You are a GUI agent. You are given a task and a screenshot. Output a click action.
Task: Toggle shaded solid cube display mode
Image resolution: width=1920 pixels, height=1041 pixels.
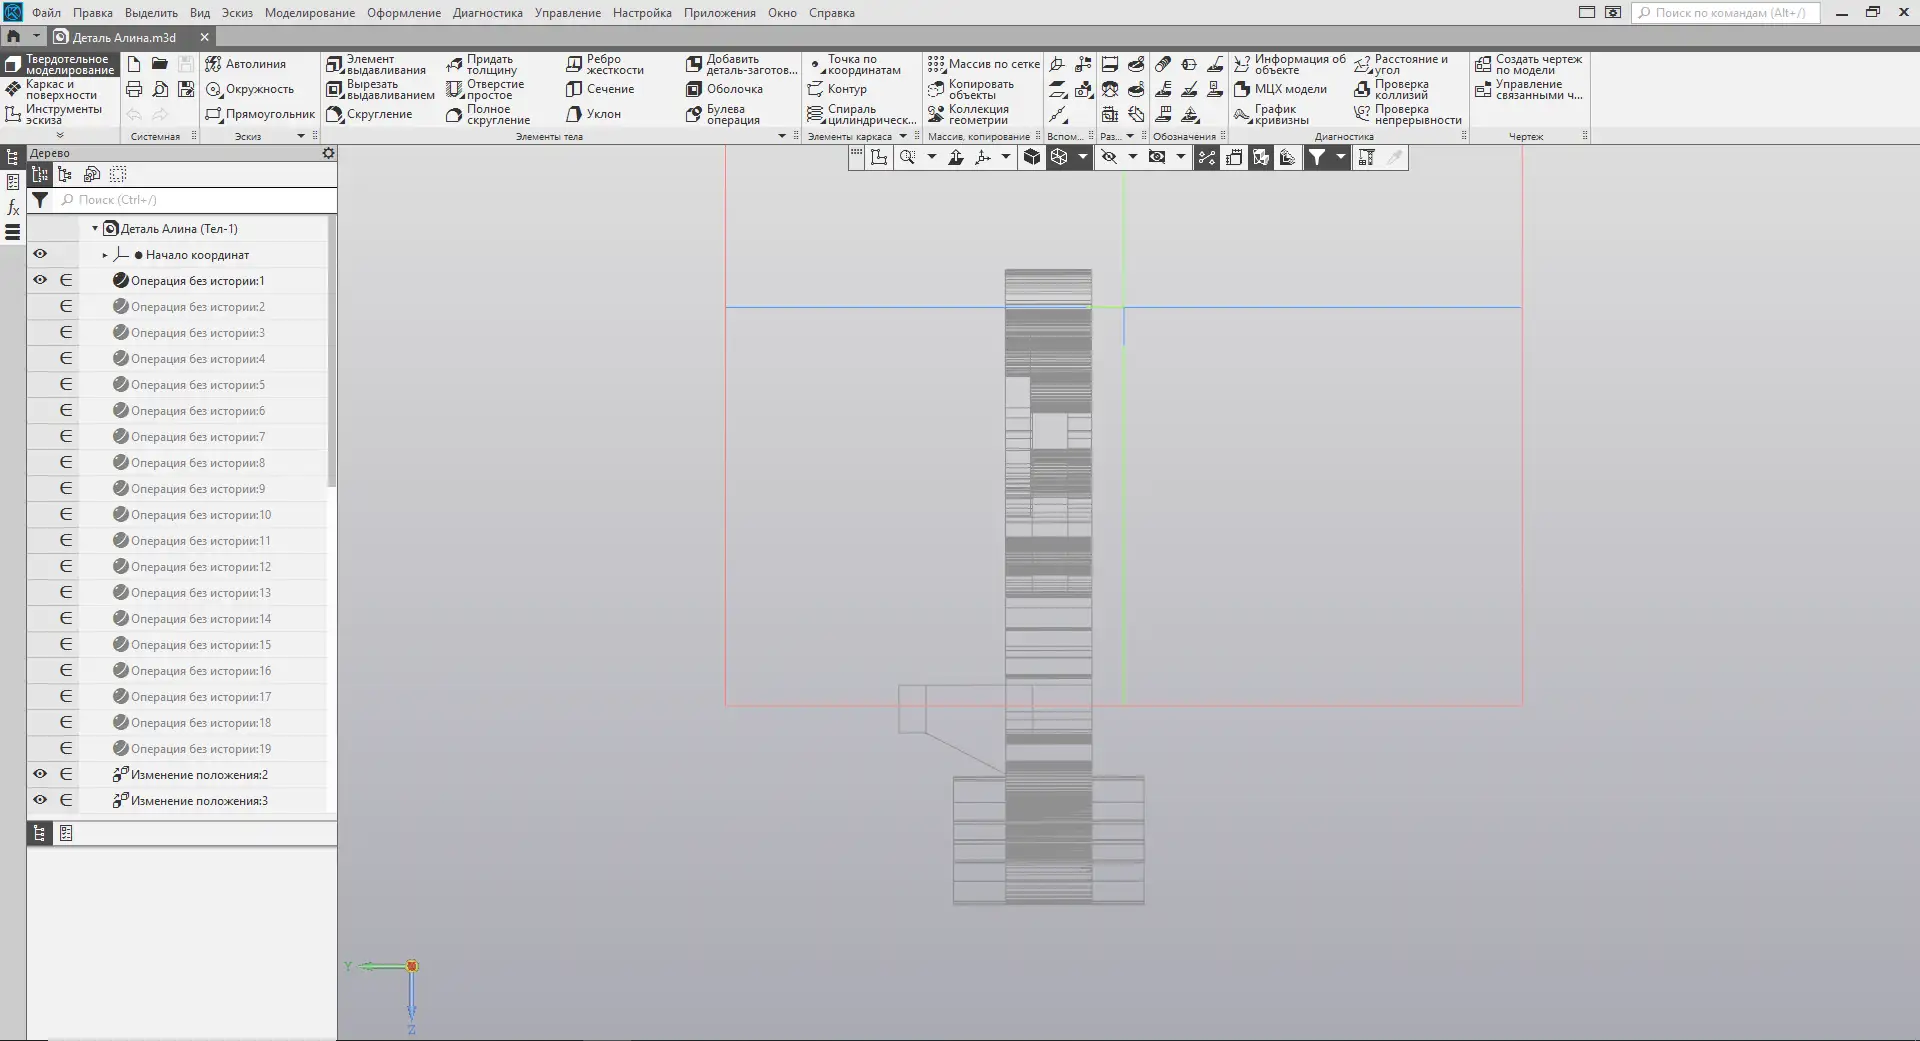(x=1032, y=157)
